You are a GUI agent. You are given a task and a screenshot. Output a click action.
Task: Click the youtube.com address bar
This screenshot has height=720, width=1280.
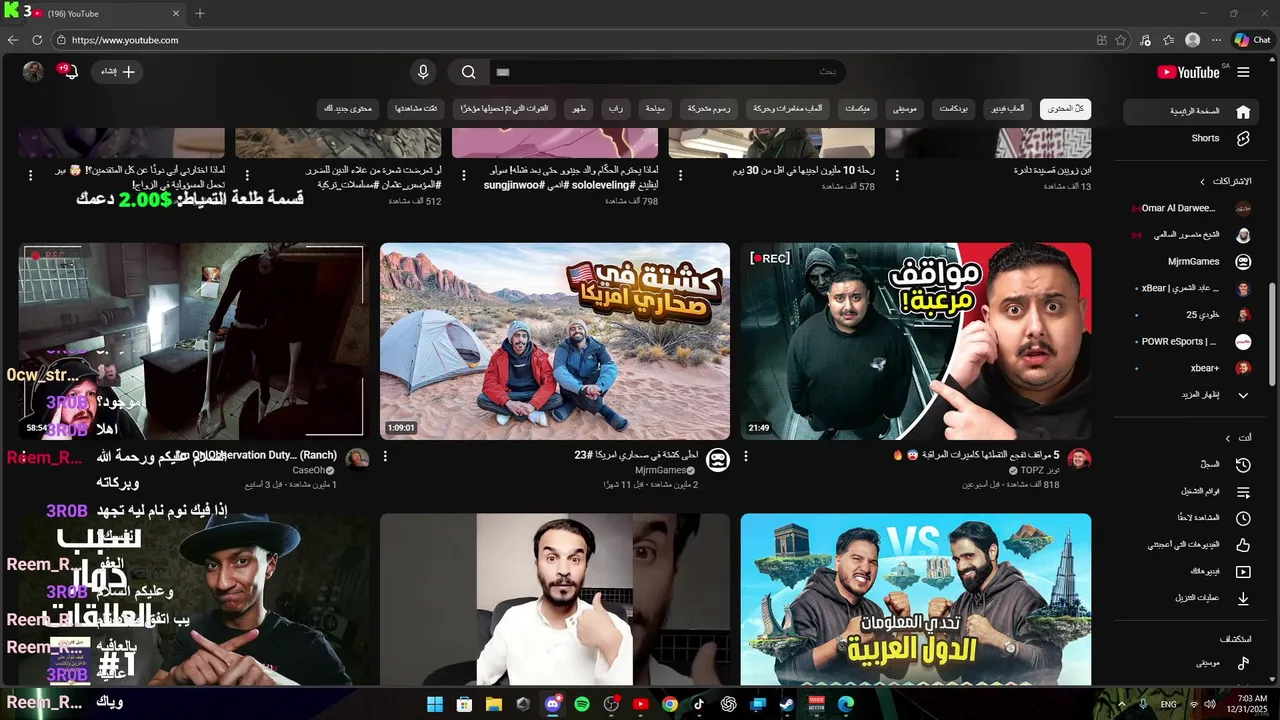(x=570, y=40)
